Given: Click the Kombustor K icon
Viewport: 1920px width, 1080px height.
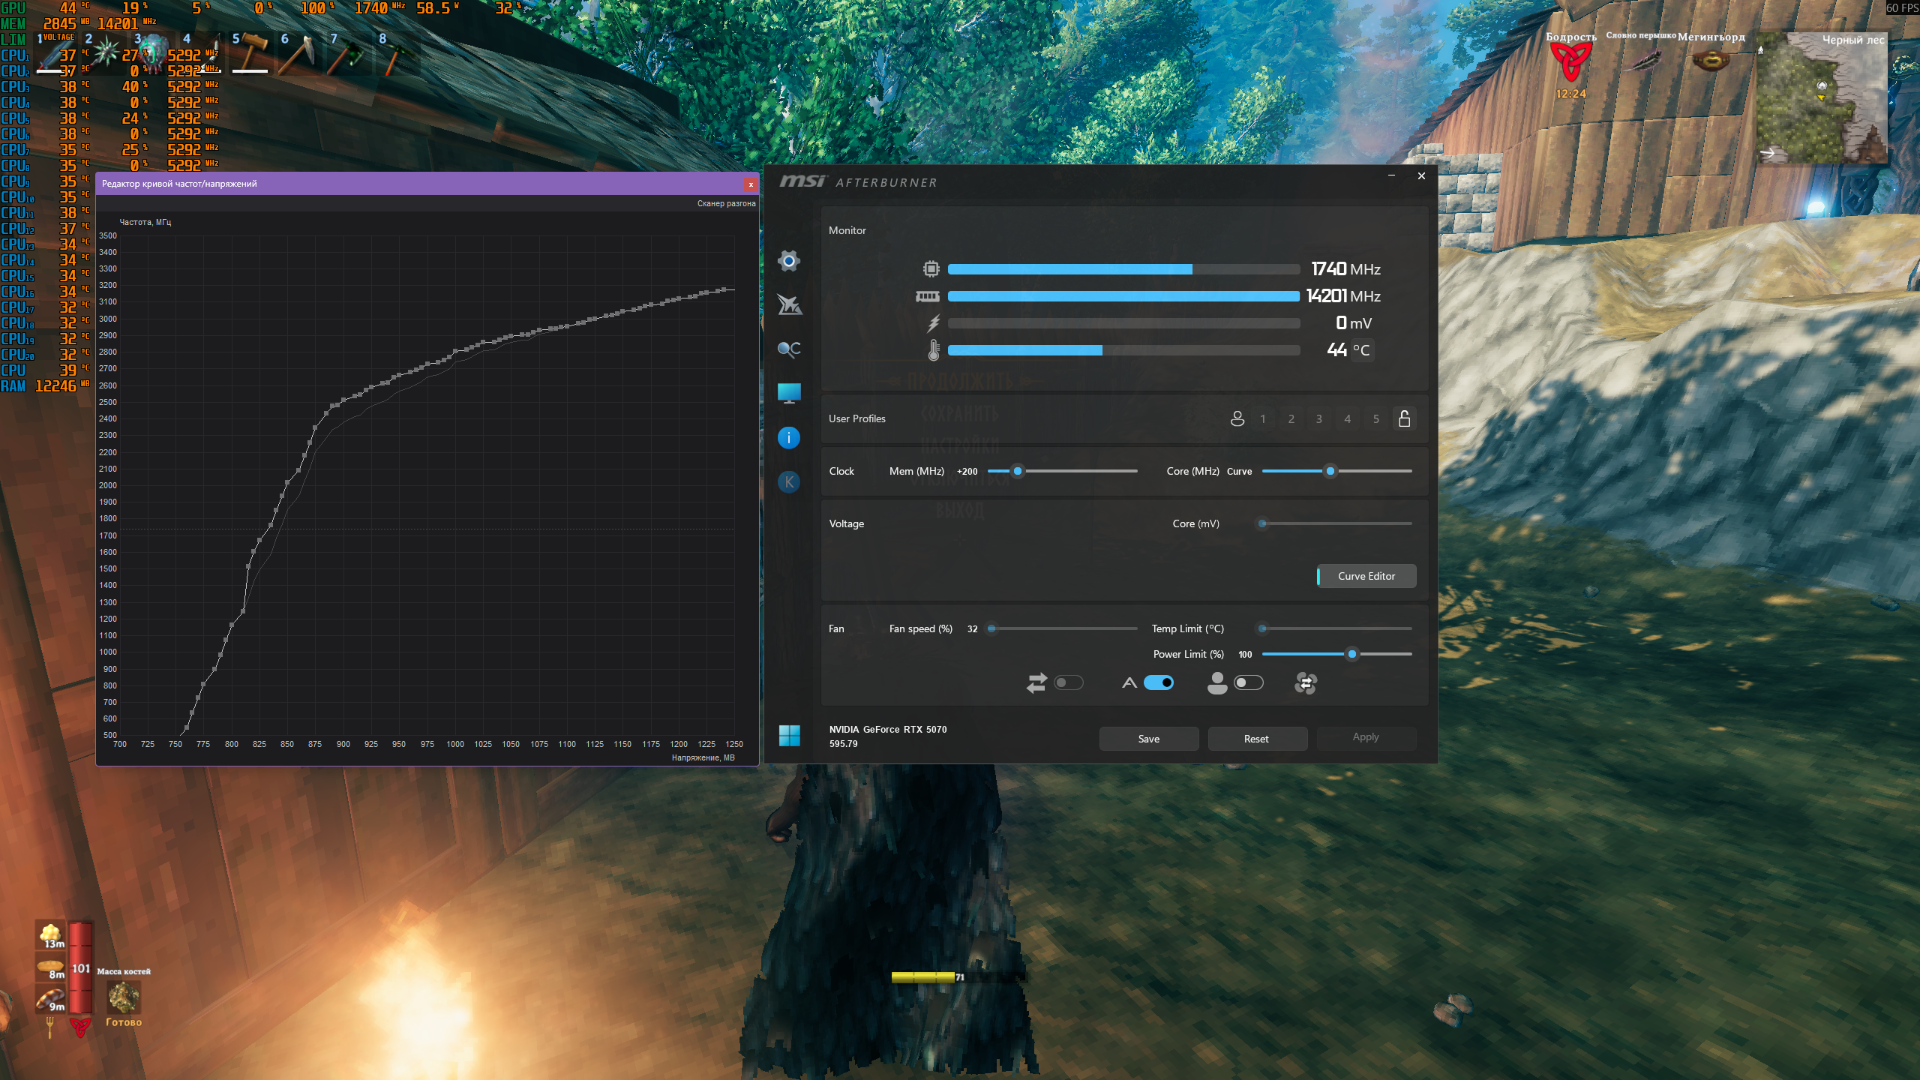Looking at the screenshot, I should point(789,482).
